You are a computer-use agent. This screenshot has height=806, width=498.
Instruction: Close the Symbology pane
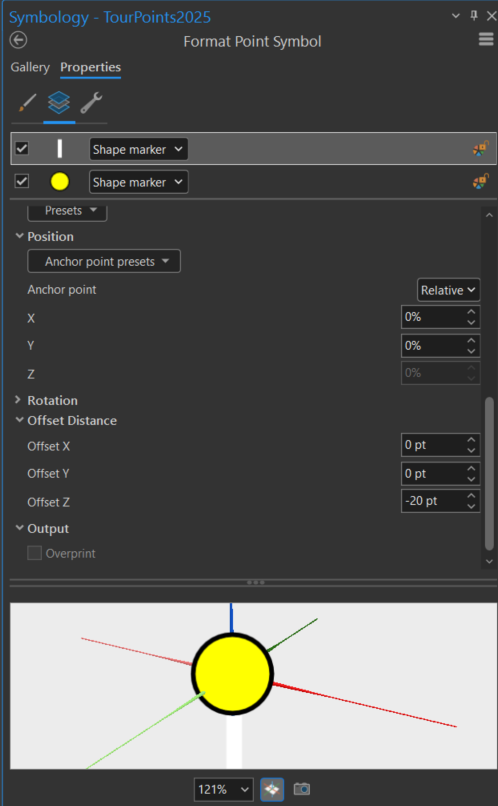(x=491, y=16)
